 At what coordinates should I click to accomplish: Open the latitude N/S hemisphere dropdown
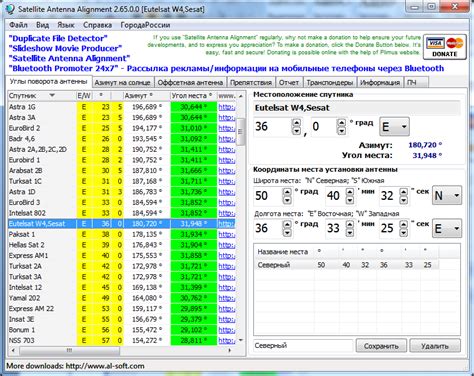point(447,195)
